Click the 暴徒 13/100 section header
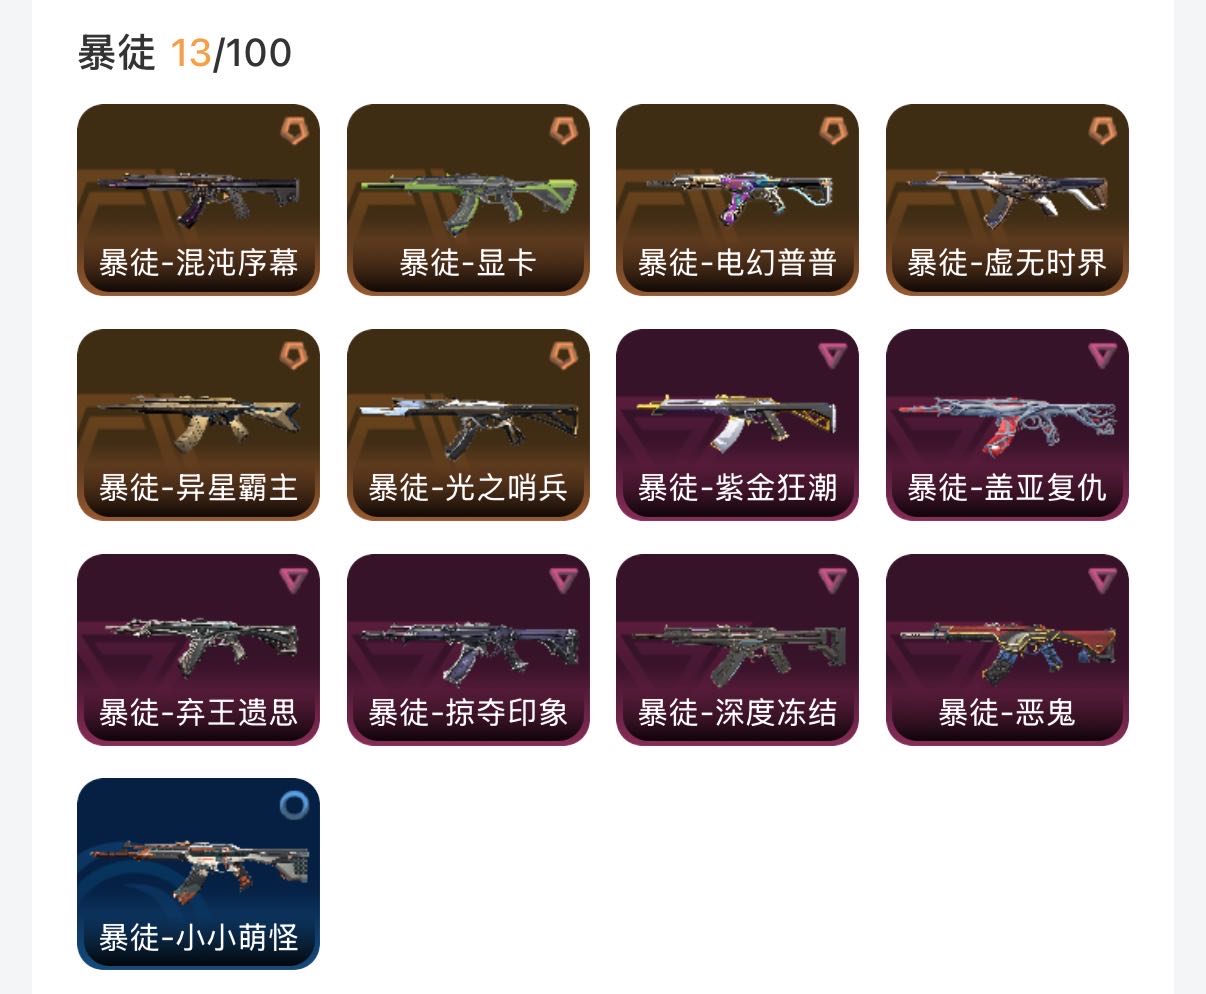 coord(185,53)
